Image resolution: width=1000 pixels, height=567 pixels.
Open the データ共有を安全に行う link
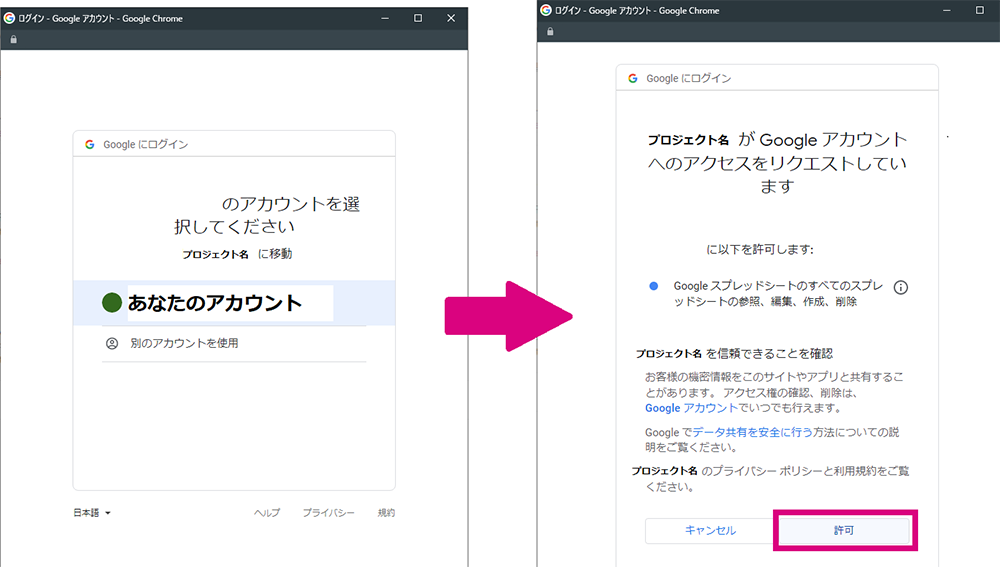tap(753, 432)
